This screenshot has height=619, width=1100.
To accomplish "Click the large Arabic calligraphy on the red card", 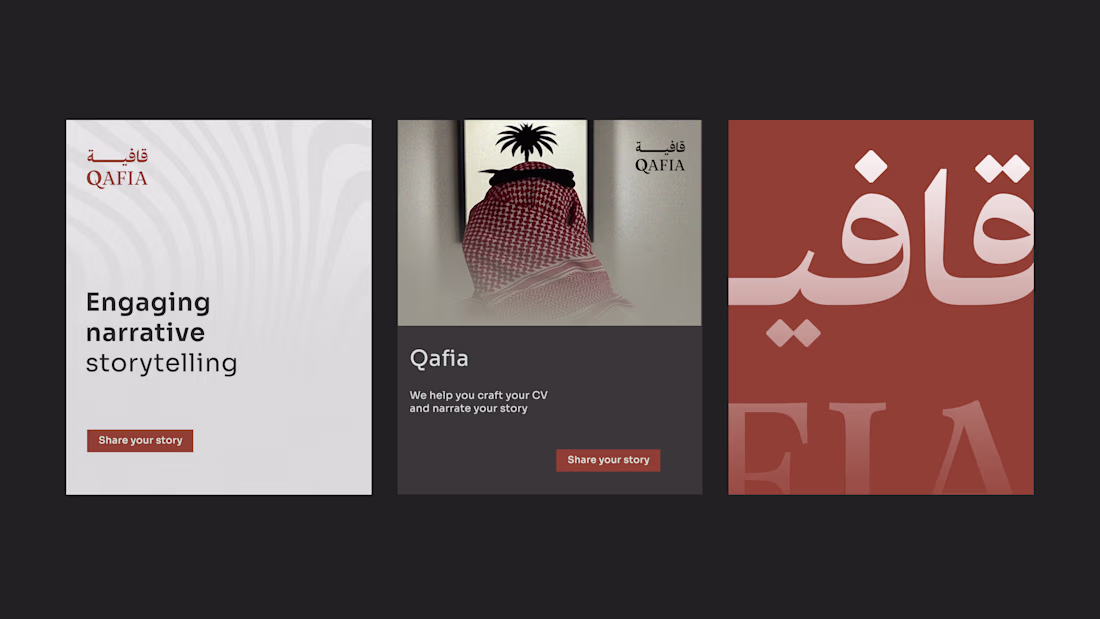I will click(881, 239).
